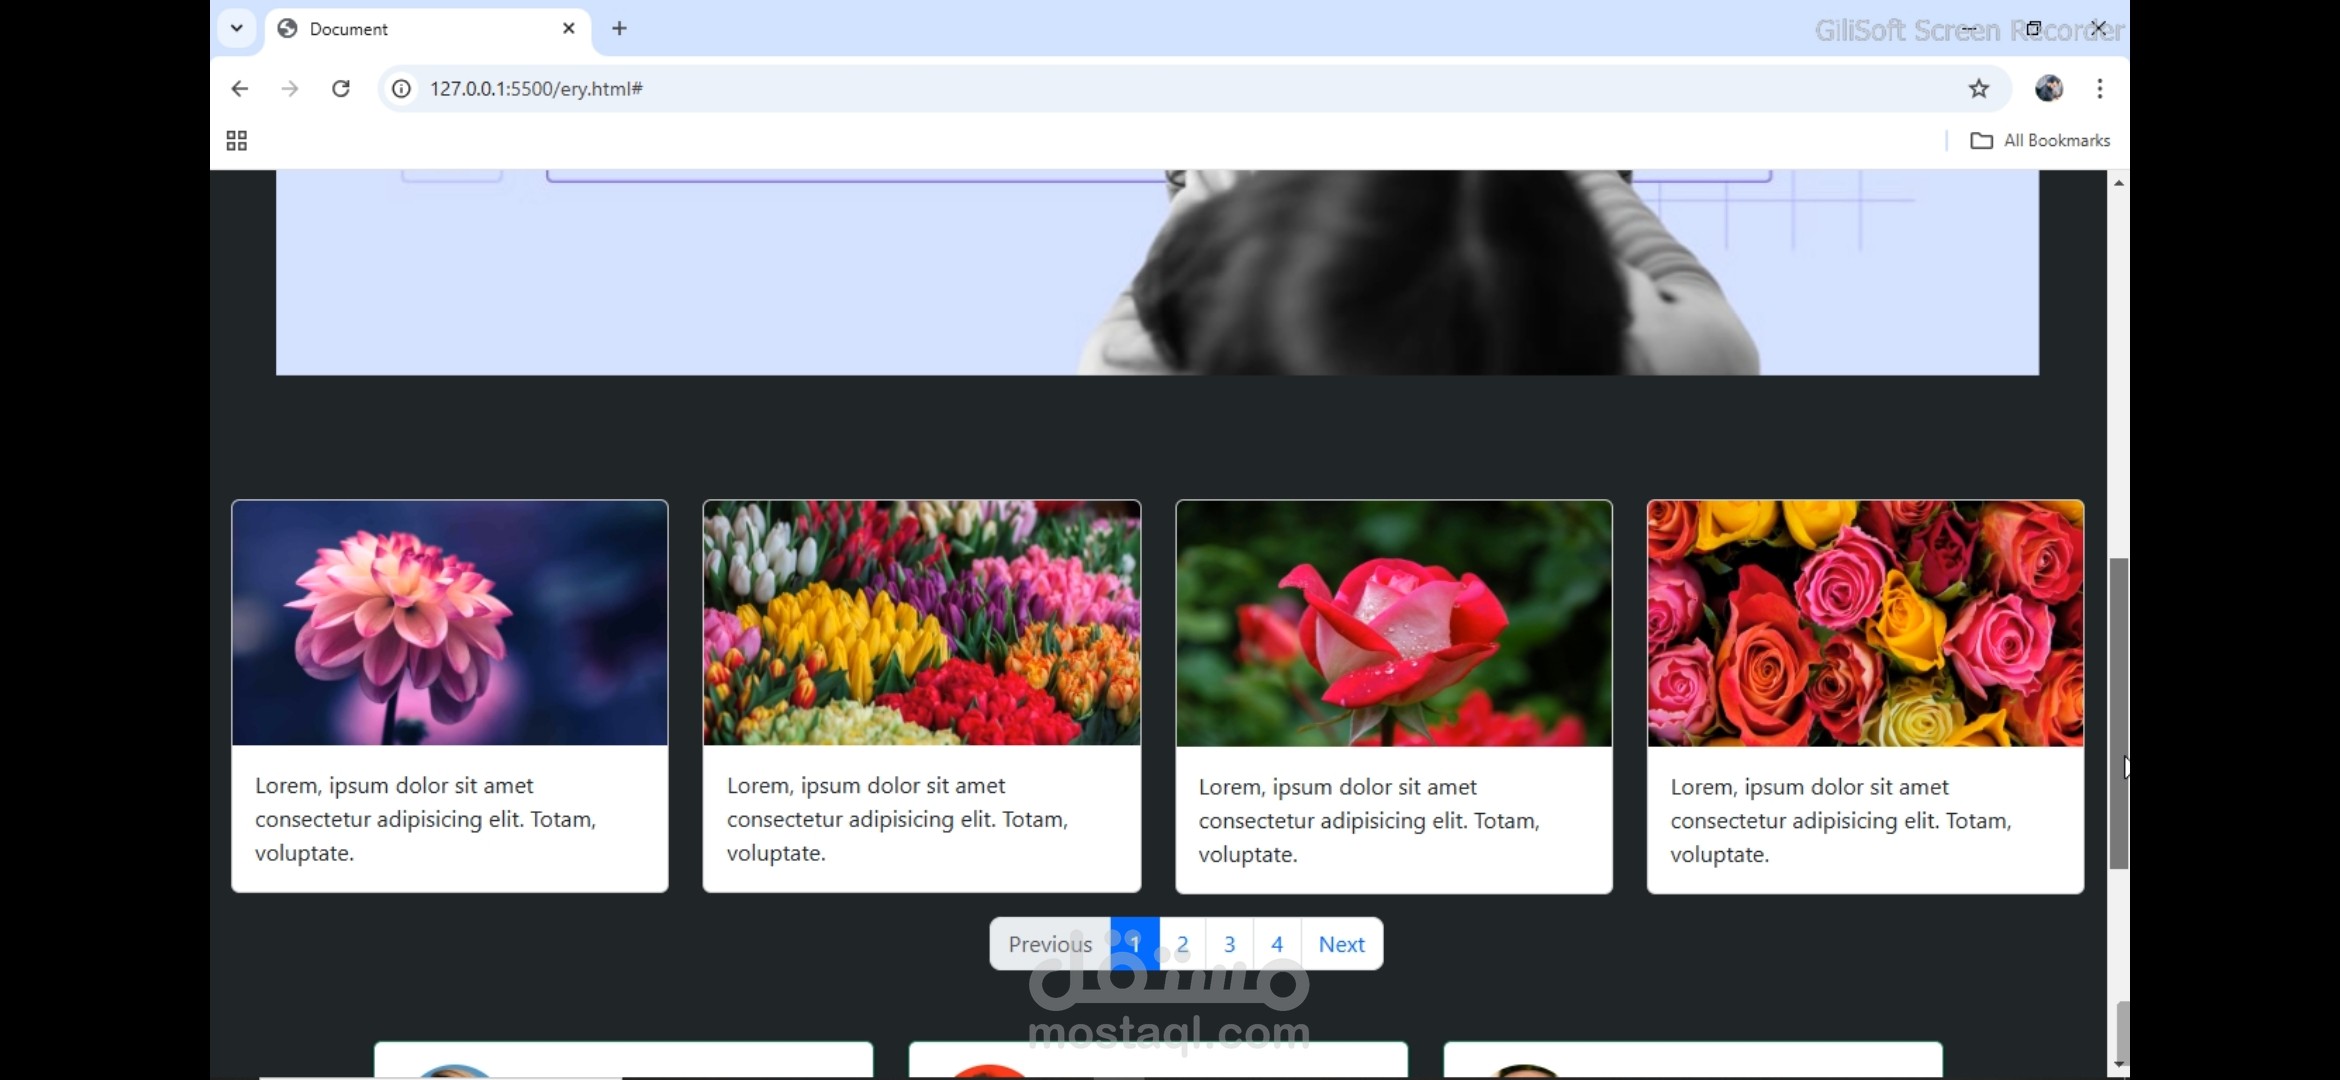
Task: Click the browser forward arrow
Action: point(290,89)
